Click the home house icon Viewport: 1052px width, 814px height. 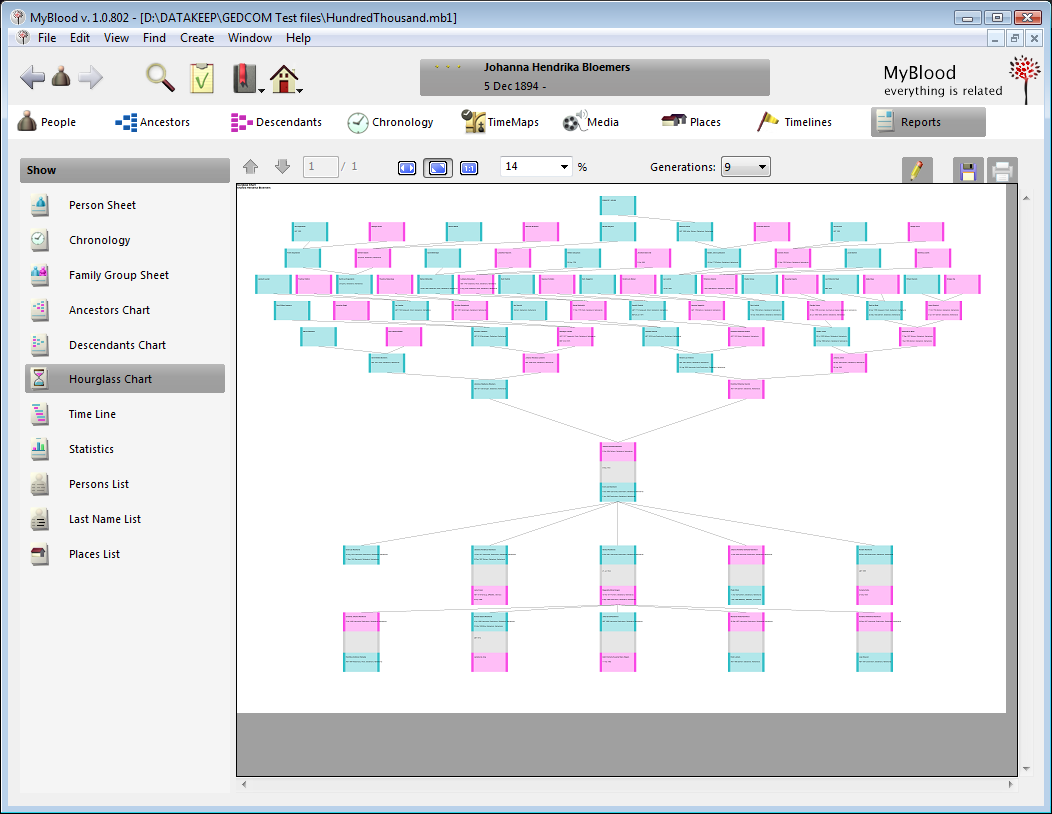[x=283, y=79]
